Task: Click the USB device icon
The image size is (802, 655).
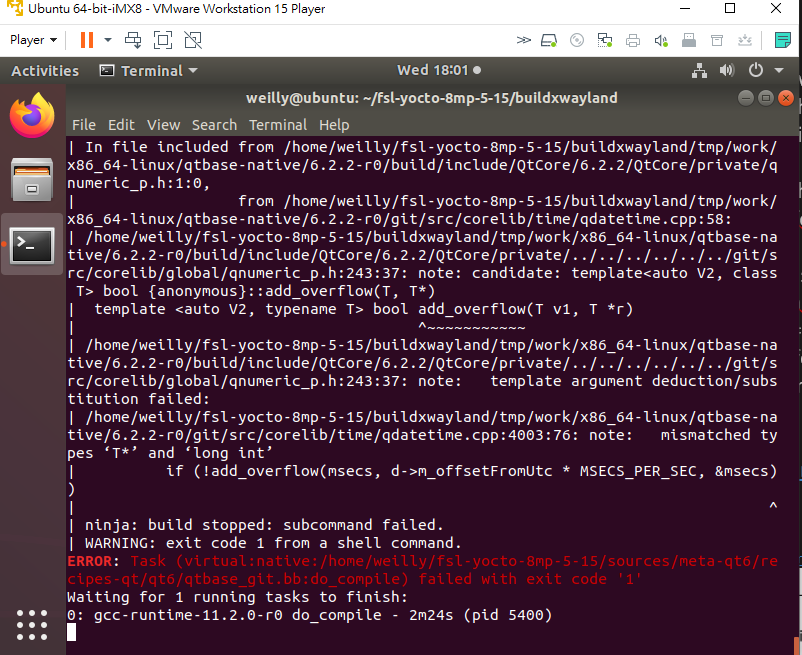Action: coord(688,40)
